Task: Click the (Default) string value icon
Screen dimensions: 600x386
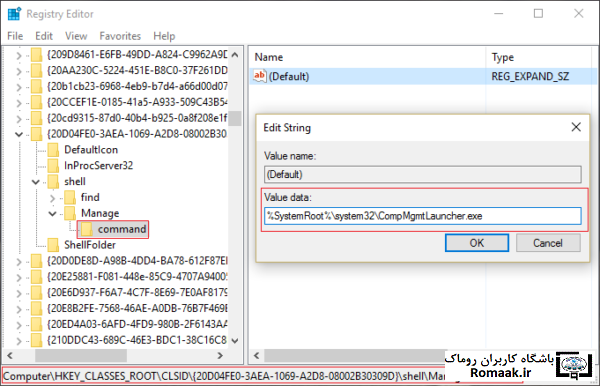Action: (x=259, y=76)
